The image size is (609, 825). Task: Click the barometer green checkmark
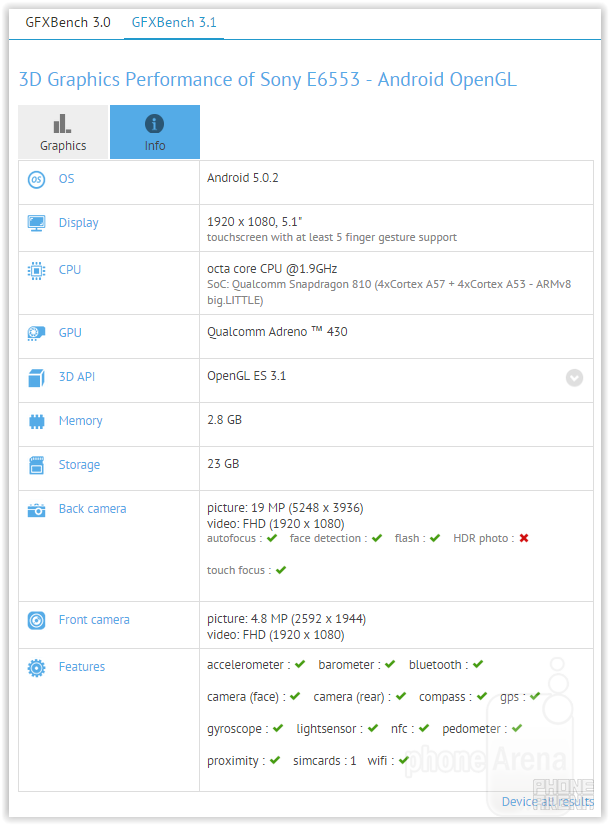click(x=390, y=665)
